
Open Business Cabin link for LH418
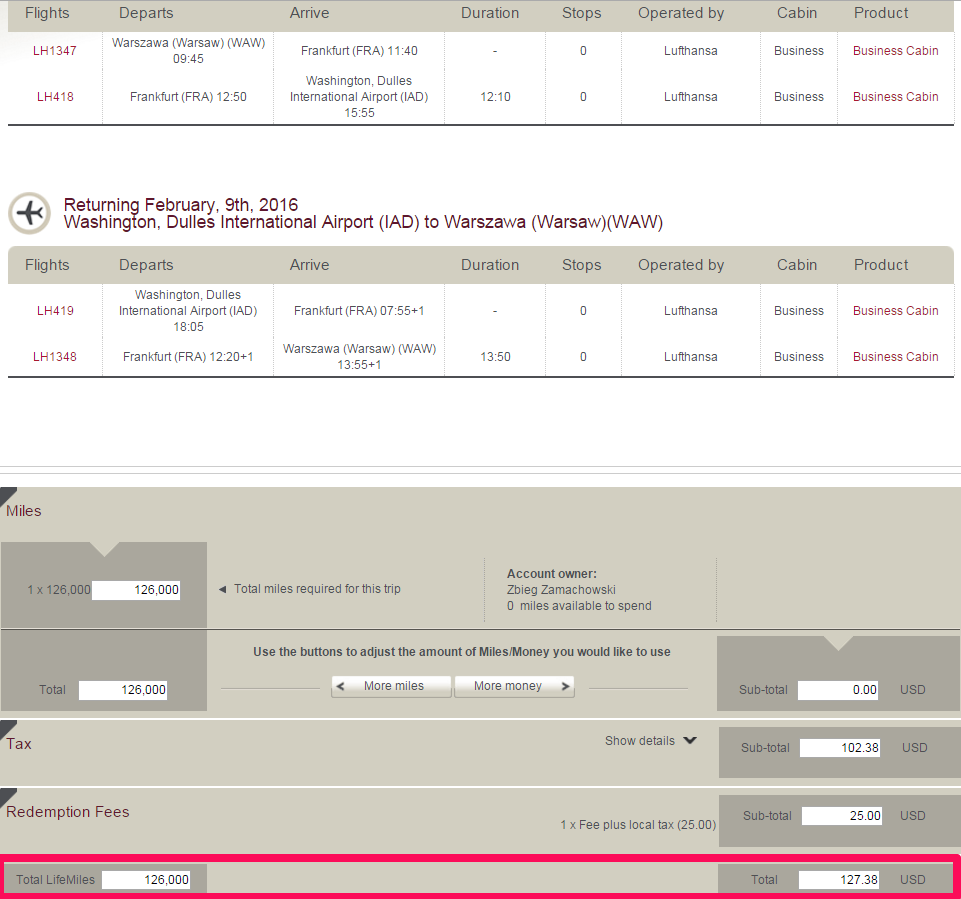point(895,97)
